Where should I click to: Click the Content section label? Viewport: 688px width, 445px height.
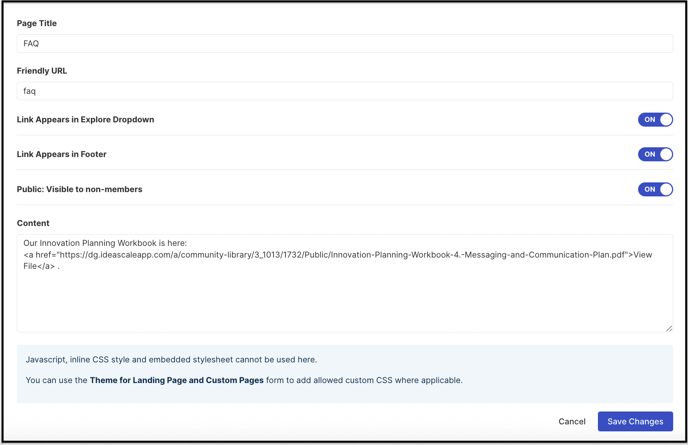33,223
